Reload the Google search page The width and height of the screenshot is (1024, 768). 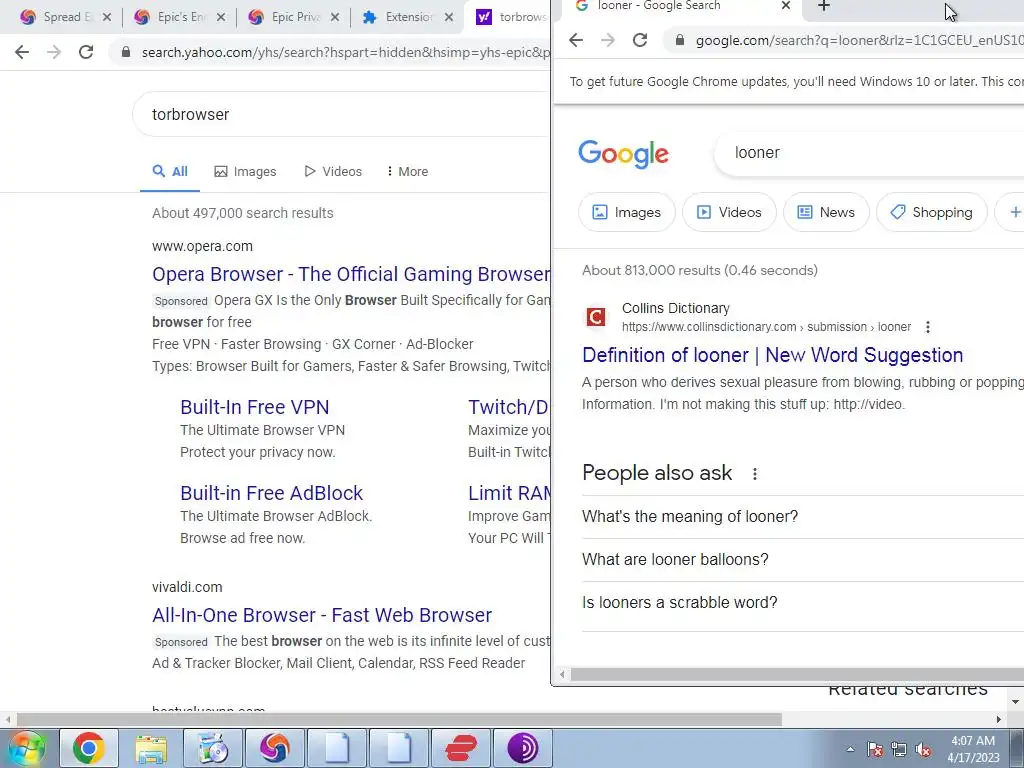point(639,40)
